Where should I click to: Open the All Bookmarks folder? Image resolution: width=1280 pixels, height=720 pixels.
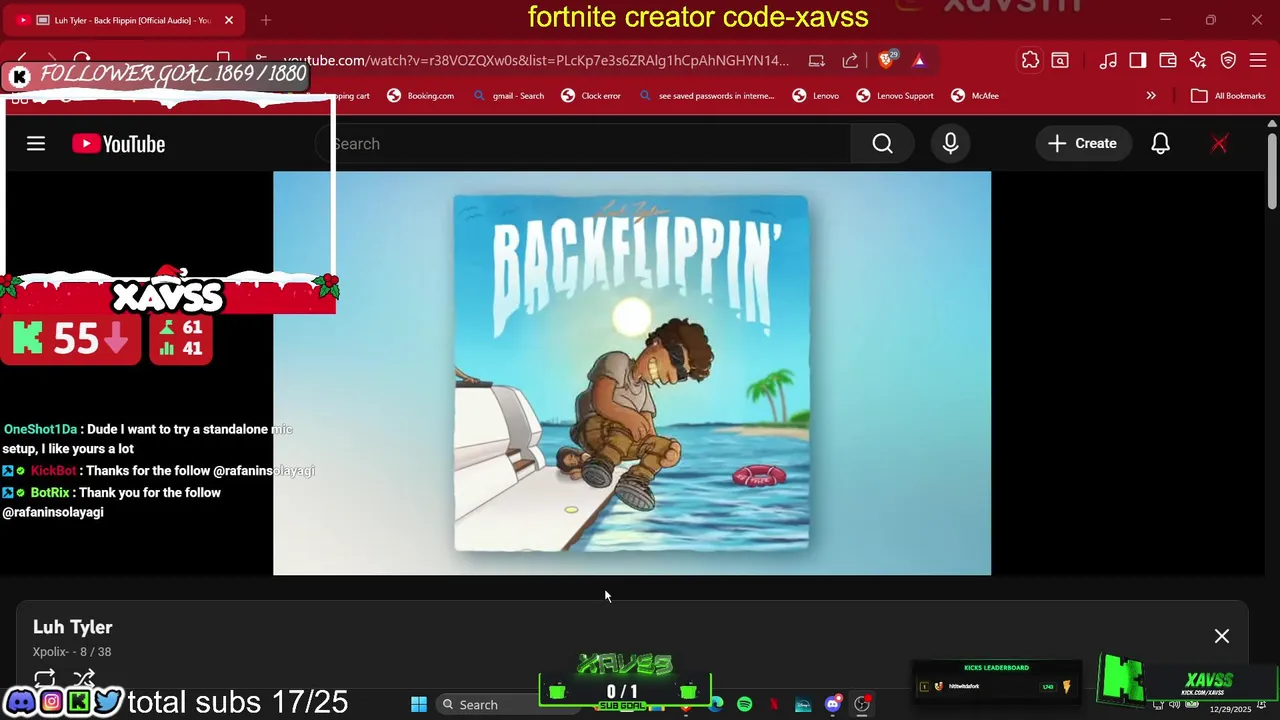(x=1228, y=96)
